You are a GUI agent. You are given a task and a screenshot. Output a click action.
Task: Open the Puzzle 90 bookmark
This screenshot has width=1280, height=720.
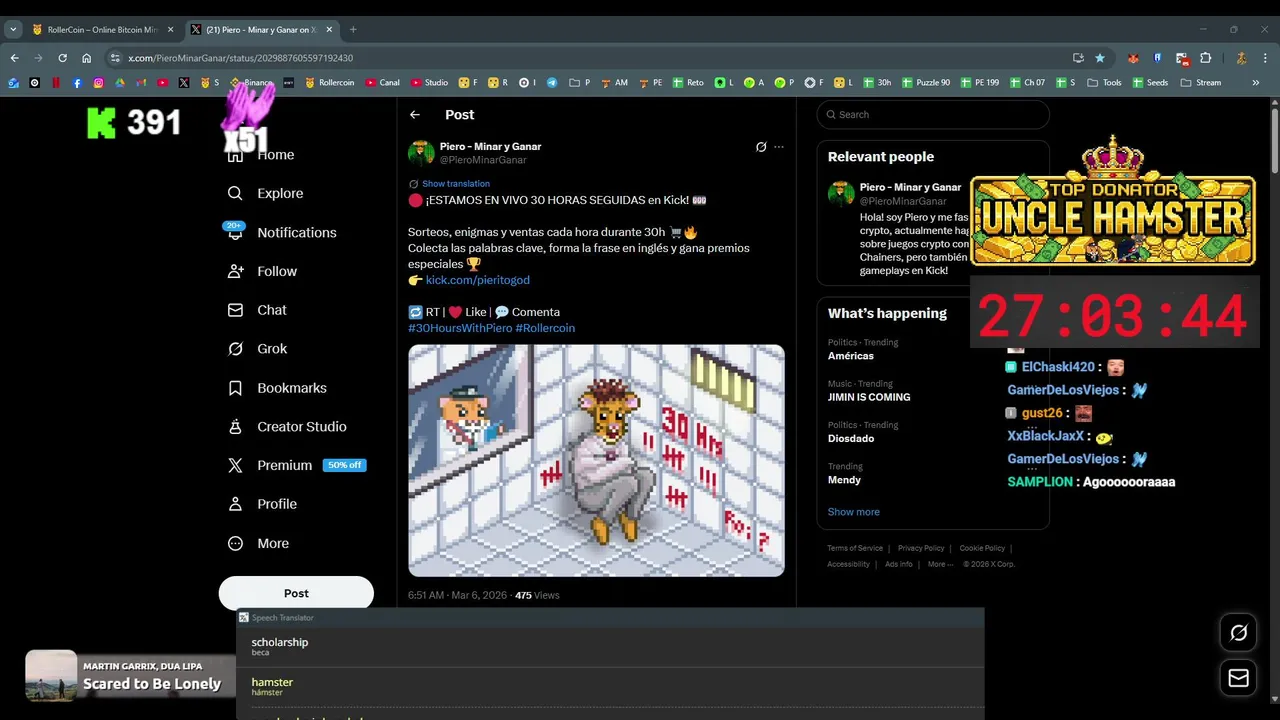[x=926, y=83]
